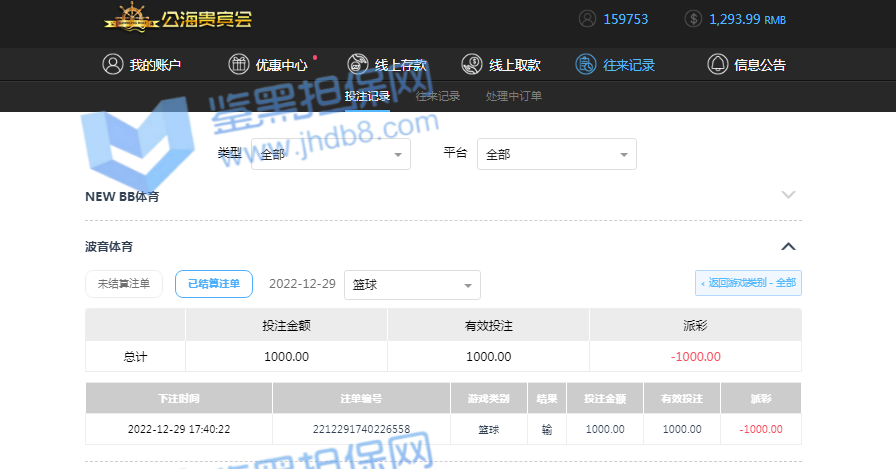Click 返回游戏类别 - 全部 button
Image resolution: width=896 pixels, height=469 pixels.
tap(748, 283)
